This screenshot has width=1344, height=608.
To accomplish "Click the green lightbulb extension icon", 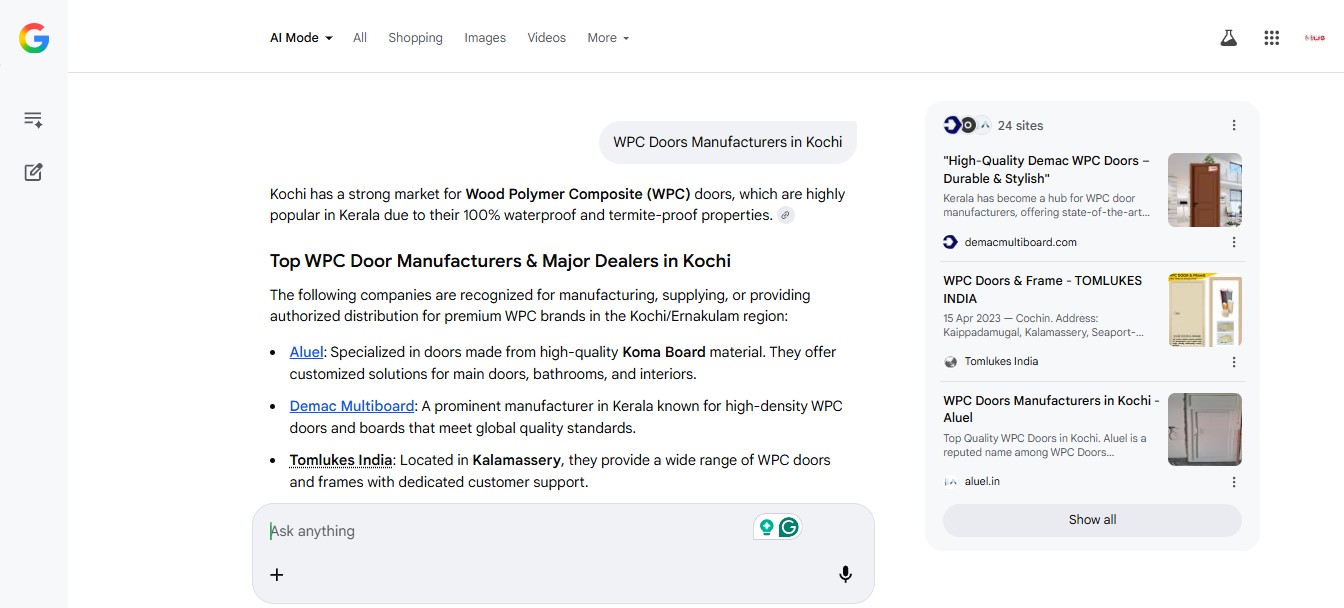I will pyautogui.click(x=767, y=527).
